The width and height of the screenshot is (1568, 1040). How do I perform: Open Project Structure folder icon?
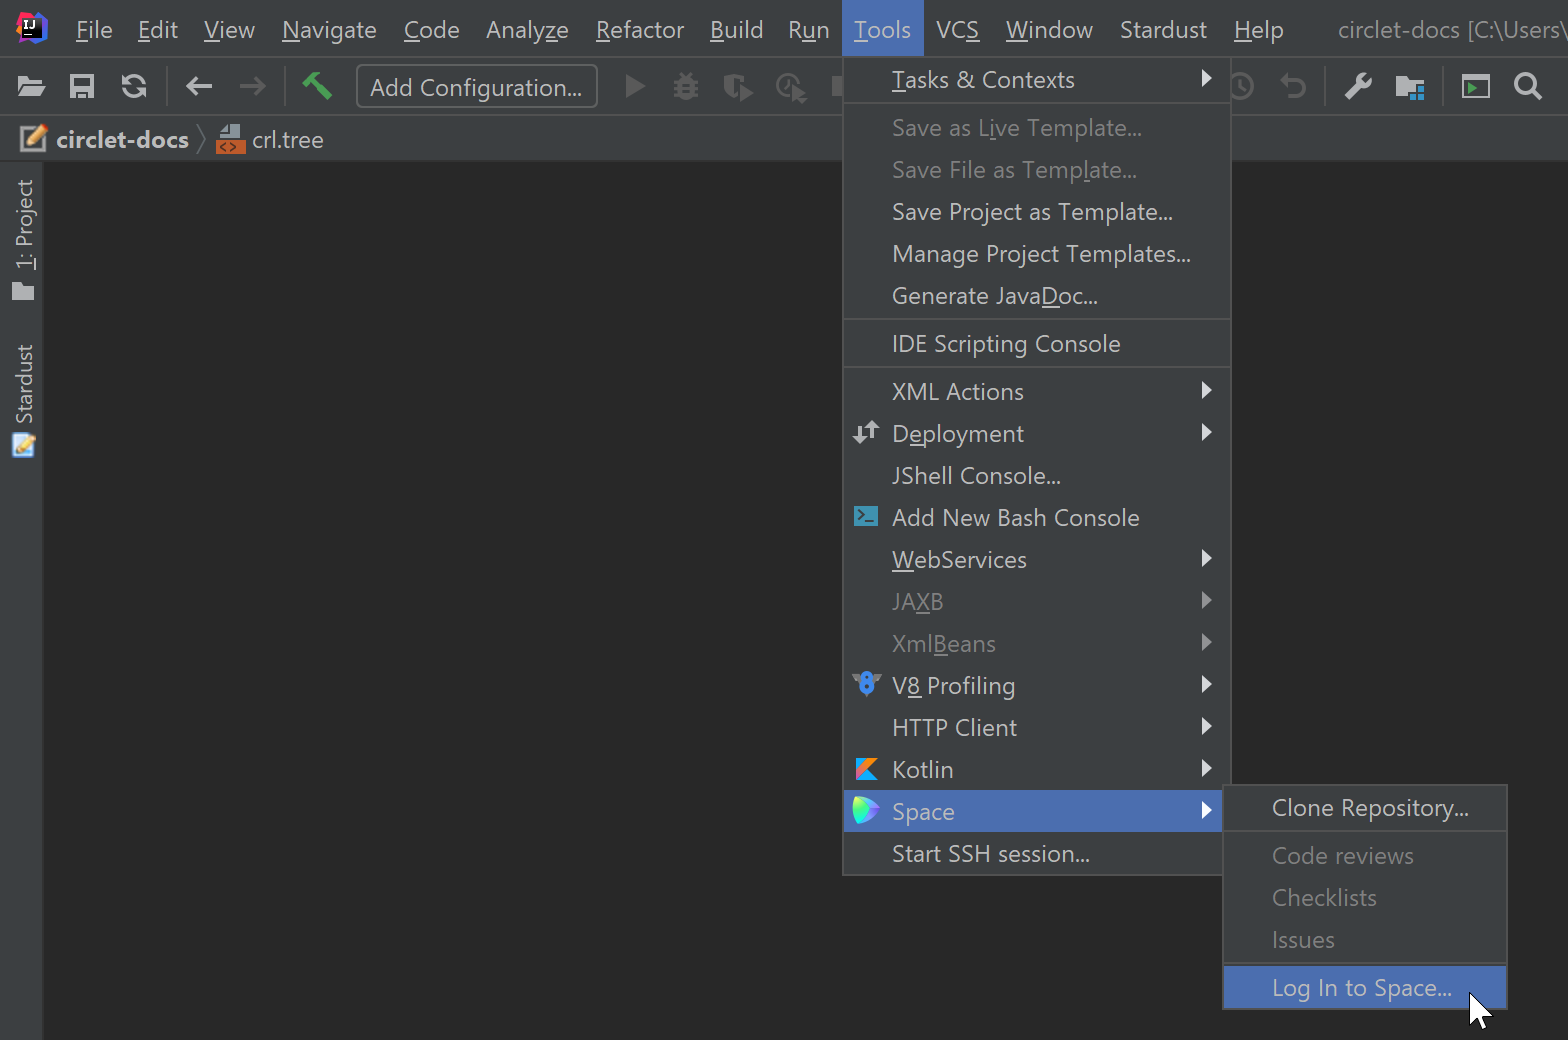tap(1410, 88)
